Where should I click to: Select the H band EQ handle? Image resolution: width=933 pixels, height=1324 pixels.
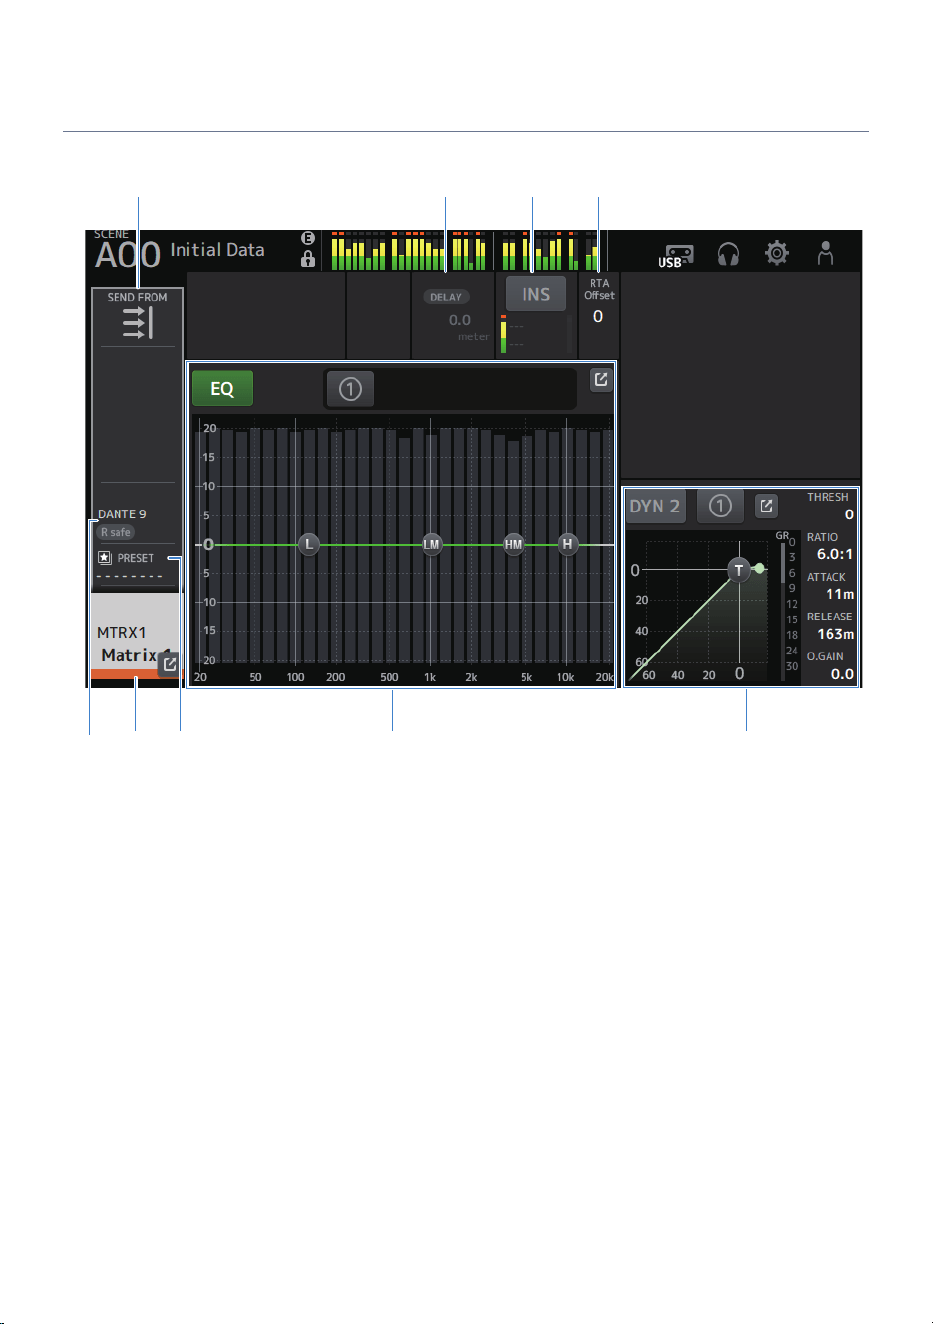(567, 544)
